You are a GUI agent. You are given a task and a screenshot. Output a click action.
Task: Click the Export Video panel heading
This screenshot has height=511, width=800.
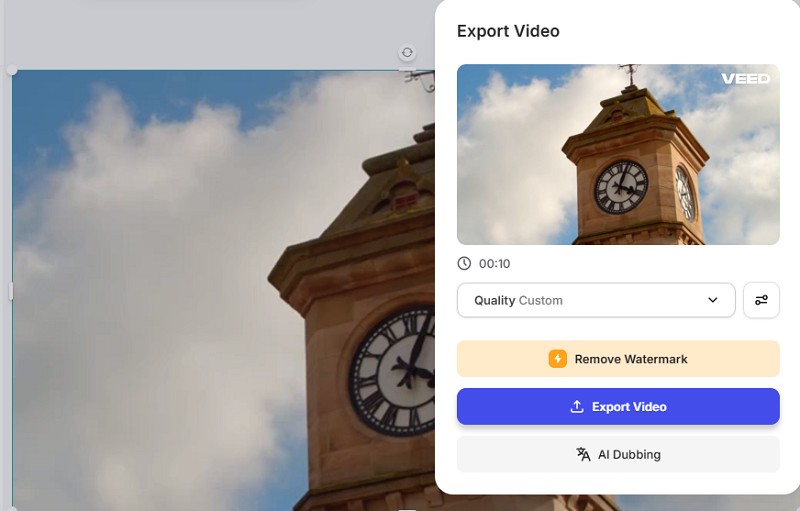click(x=508, y=31)
